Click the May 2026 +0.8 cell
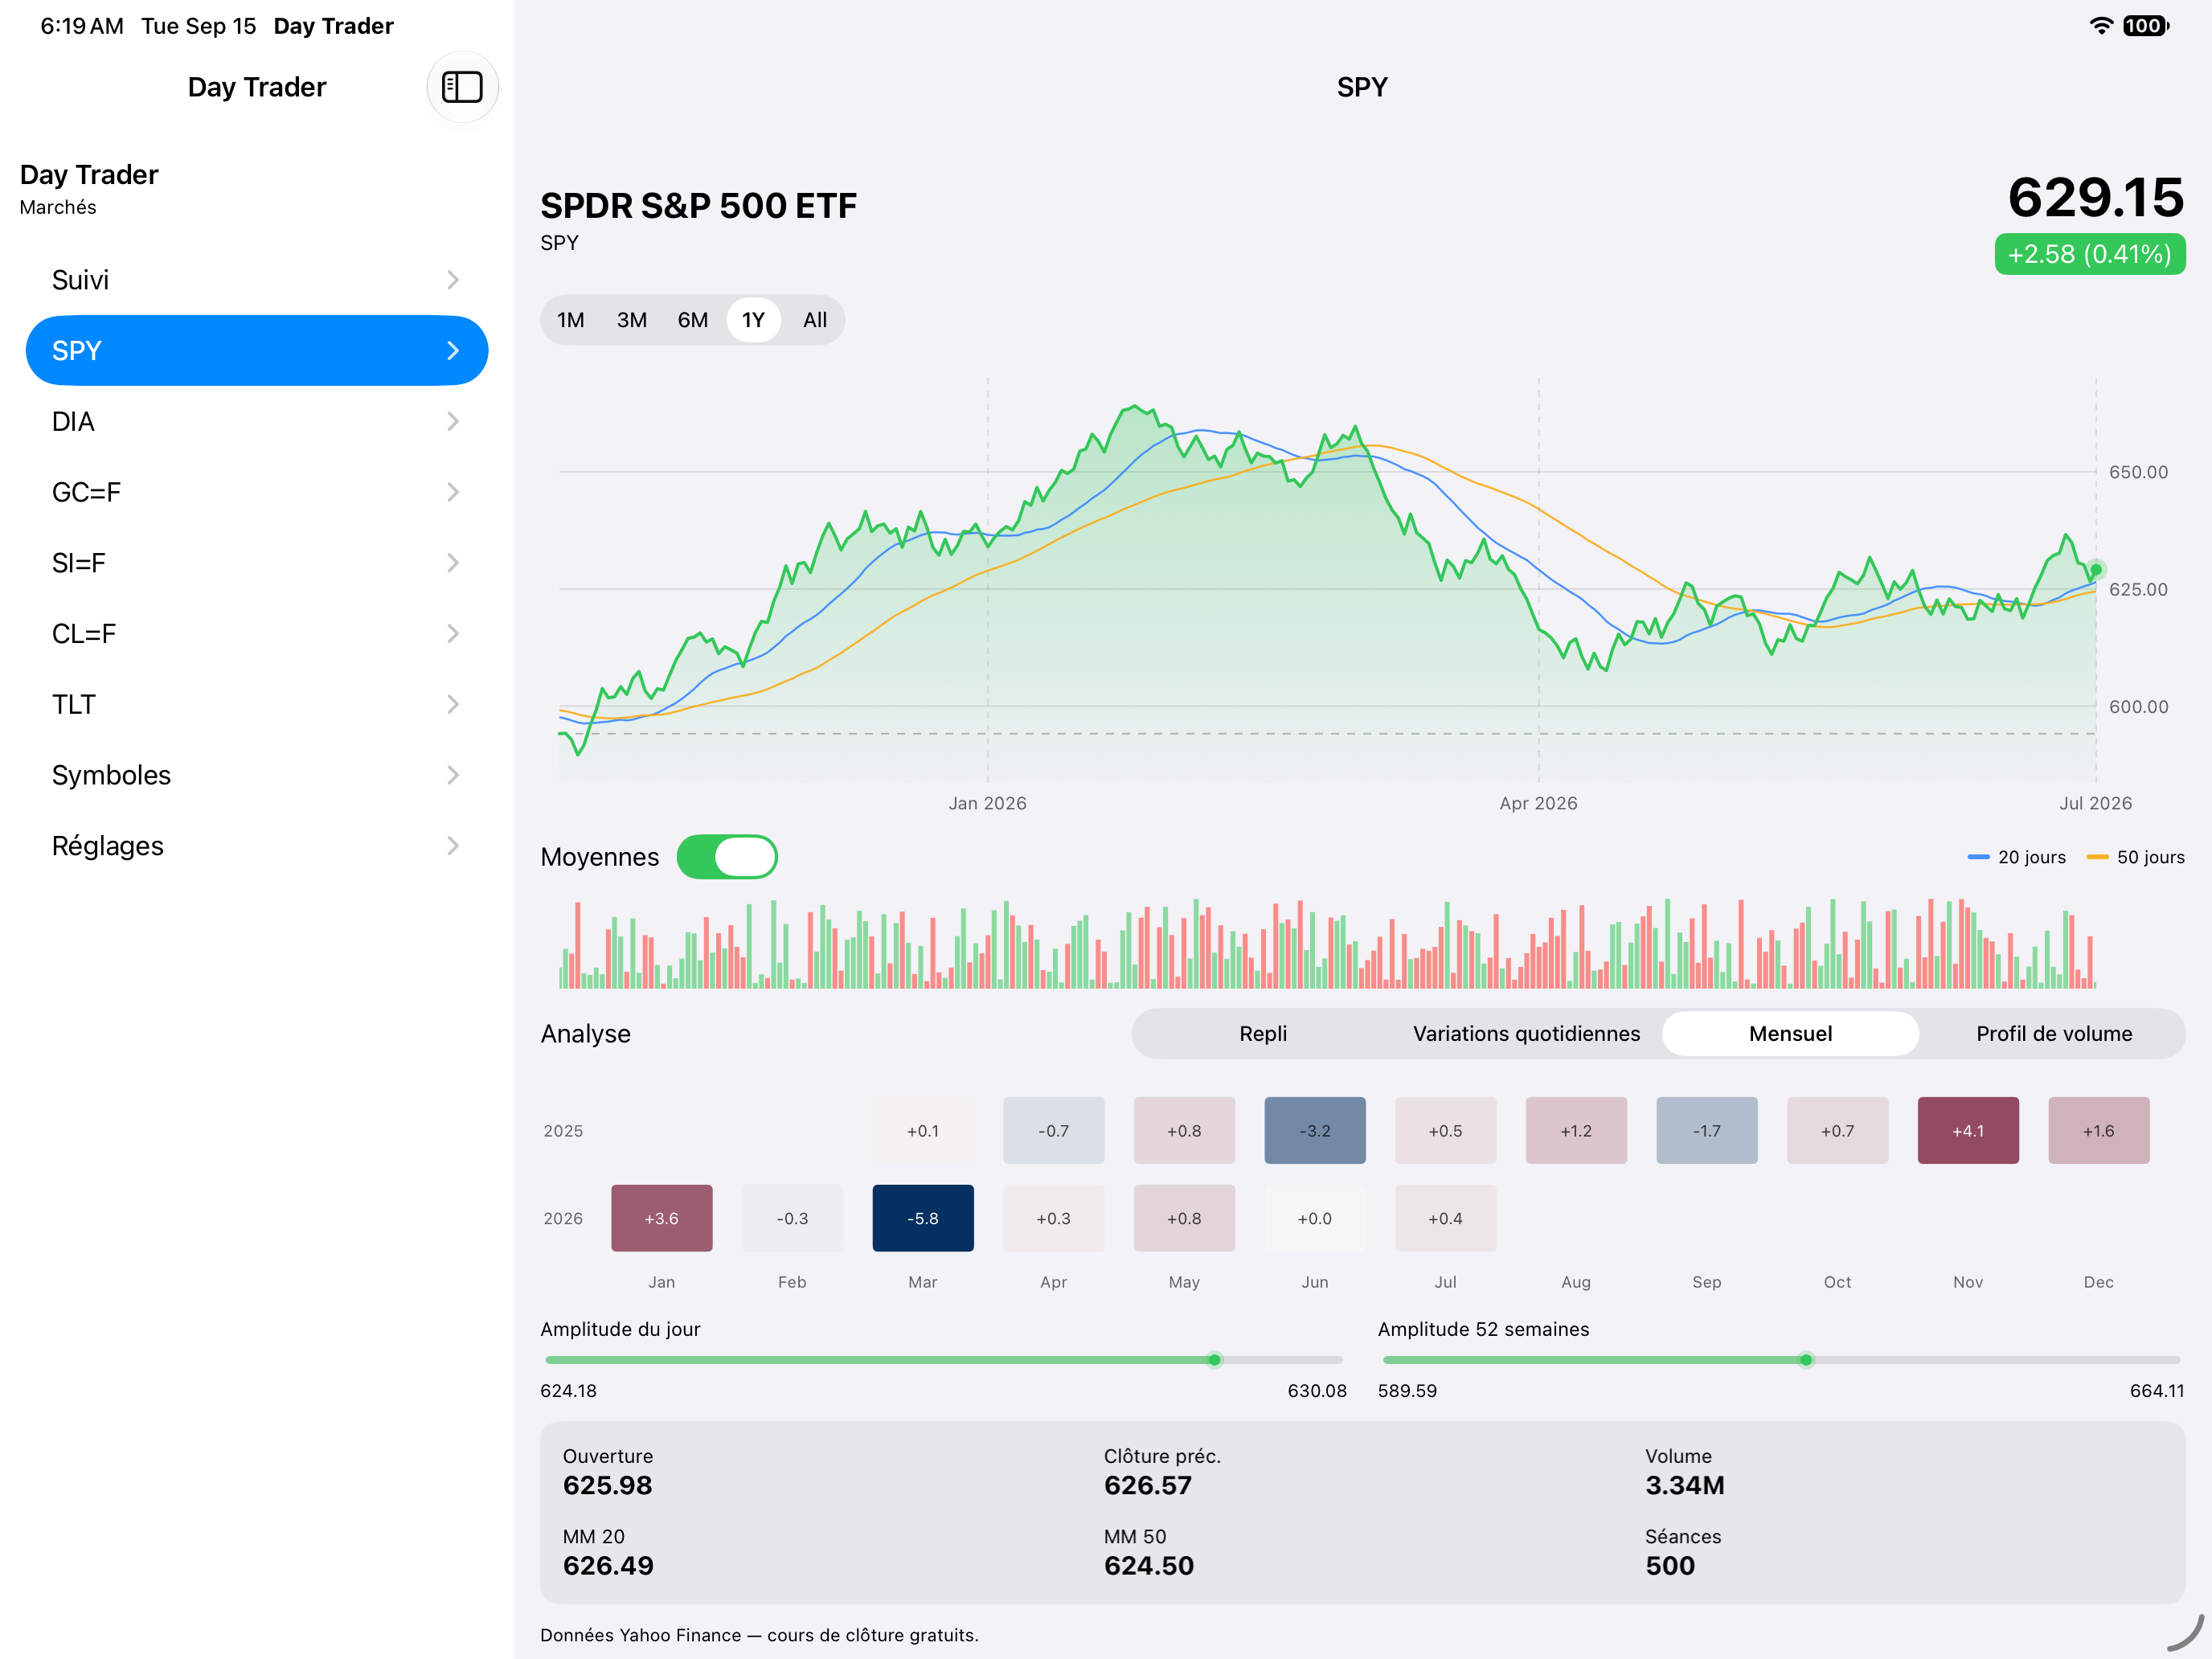This screenshot has width=2212, height=1659. click(1184, 1218)
